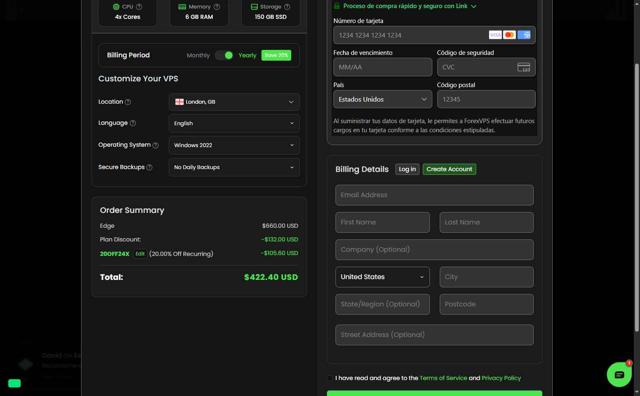
Task: Click the Save 20% badge
Action: [276, 55]
